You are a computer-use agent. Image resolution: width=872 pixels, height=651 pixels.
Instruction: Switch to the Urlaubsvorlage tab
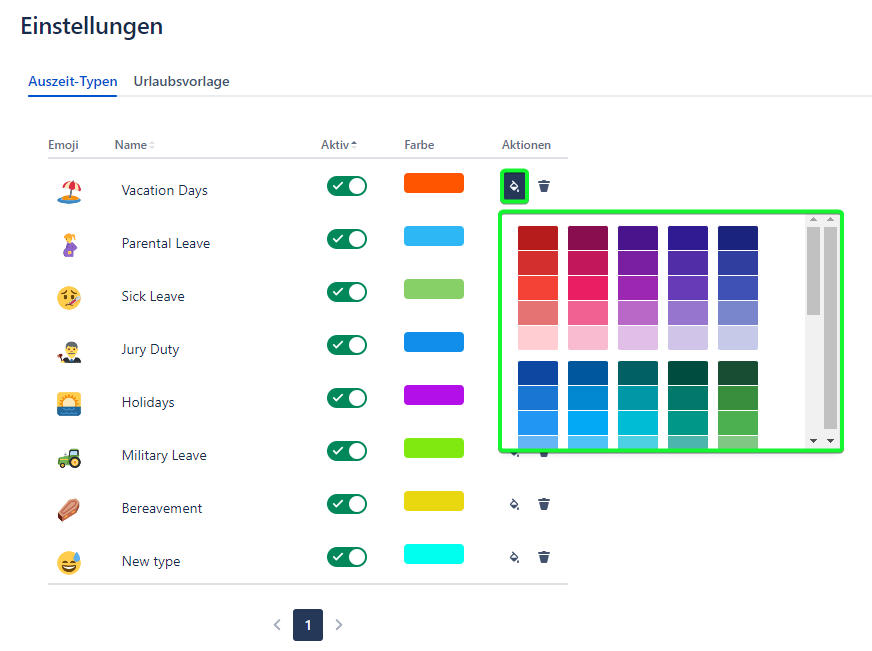tap(181, 82)
